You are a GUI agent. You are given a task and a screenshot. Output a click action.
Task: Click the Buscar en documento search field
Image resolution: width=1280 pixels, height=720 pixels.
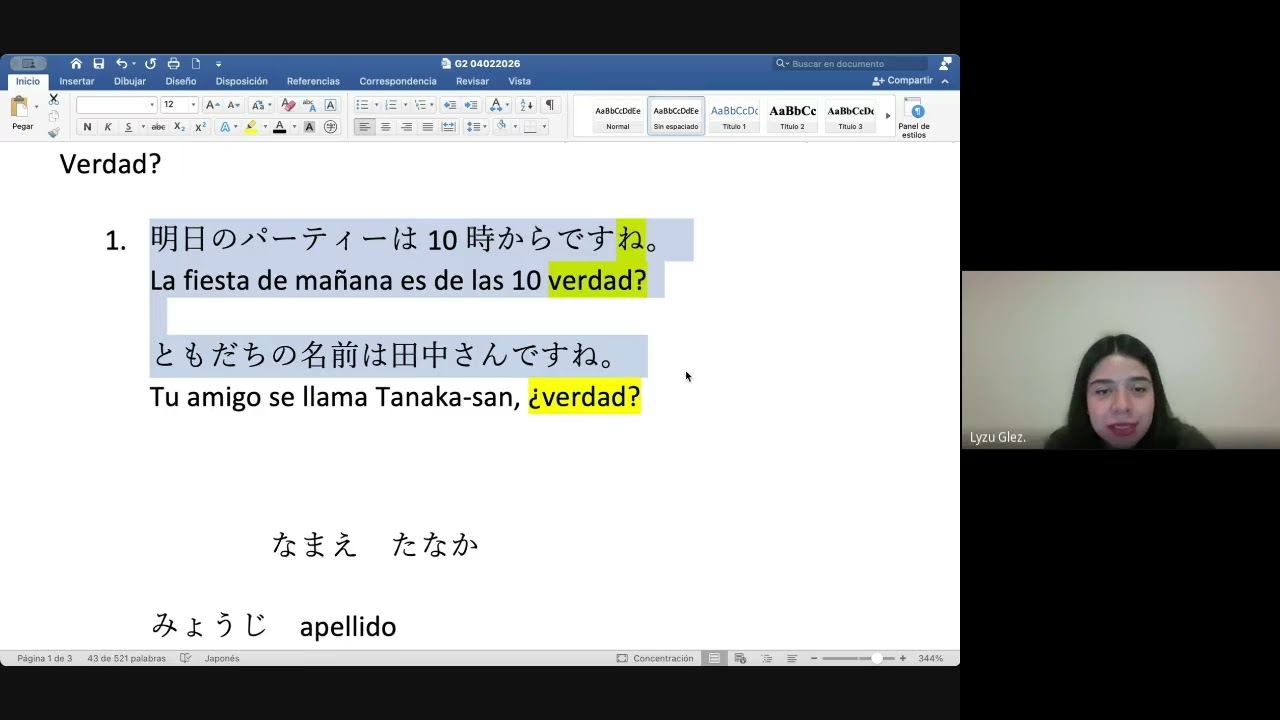[x=850, y=64]
